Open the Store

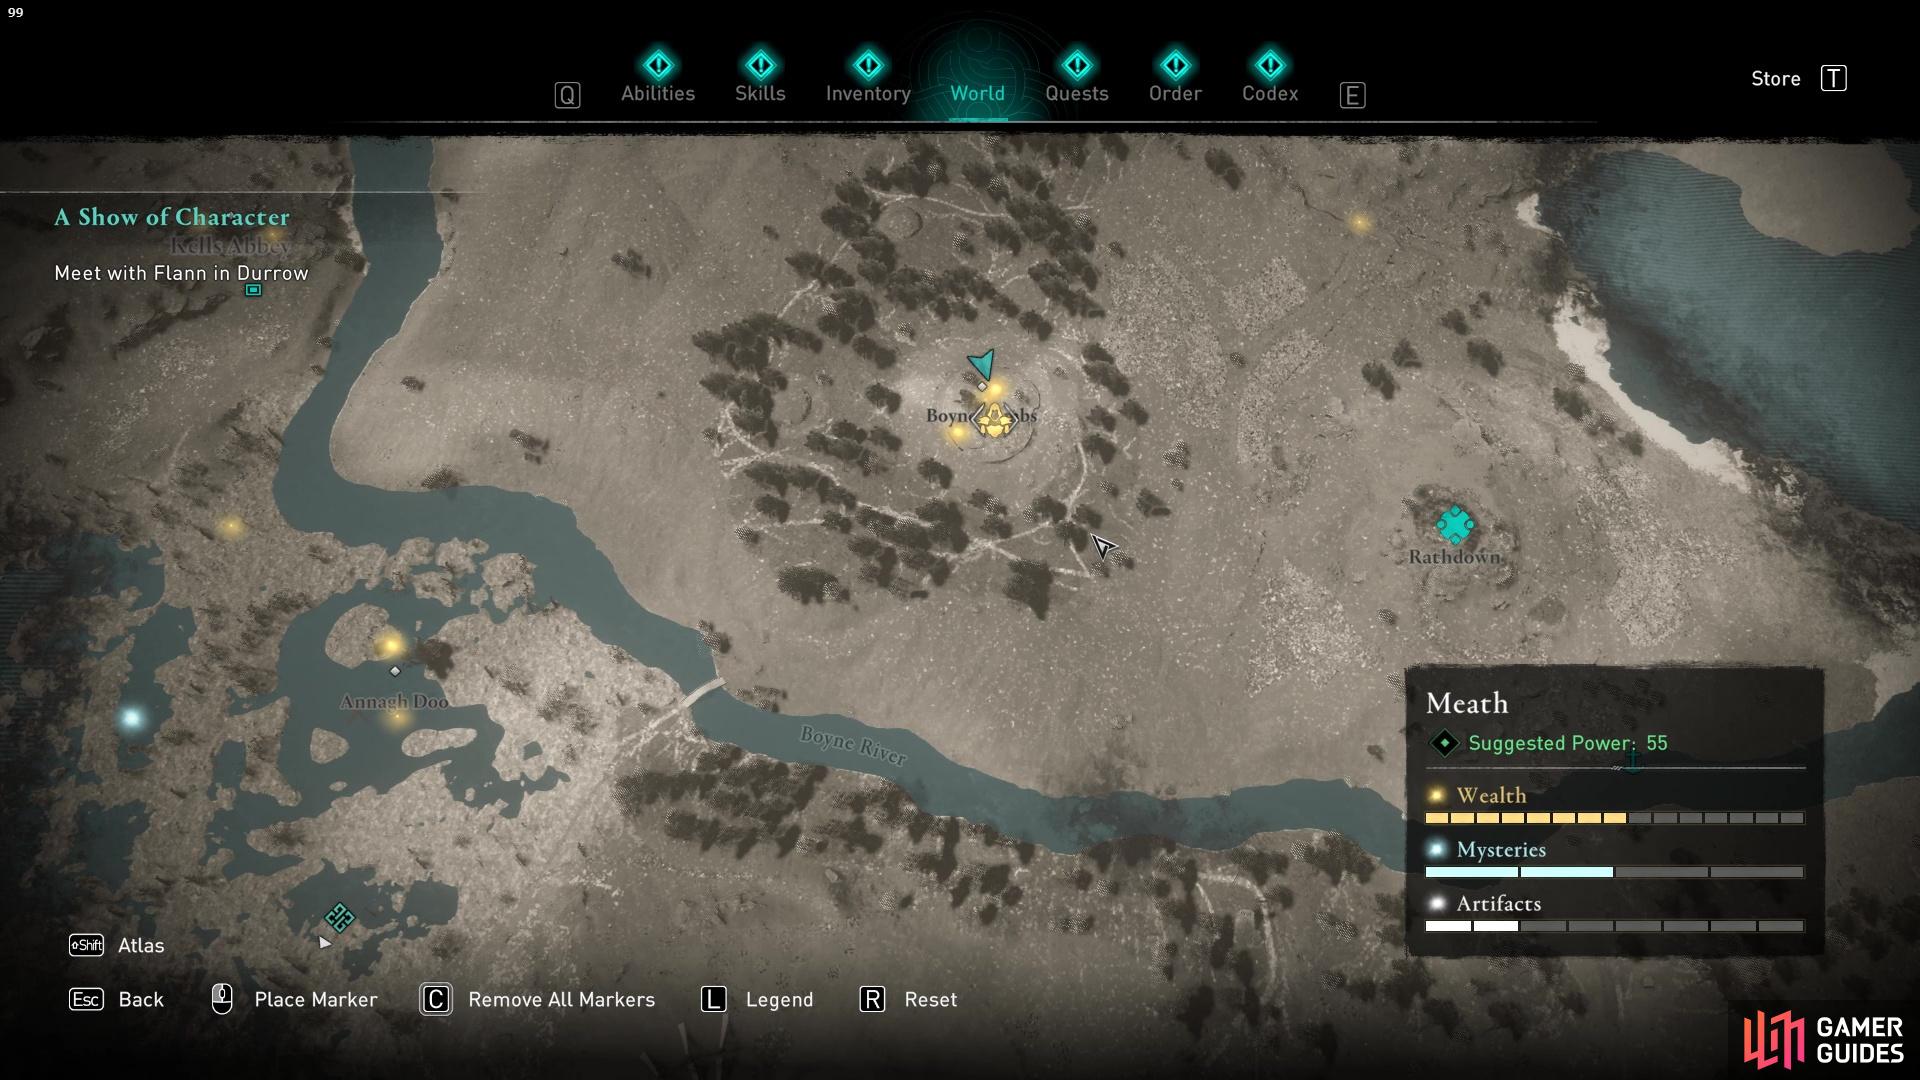[x=1775, y=78]
